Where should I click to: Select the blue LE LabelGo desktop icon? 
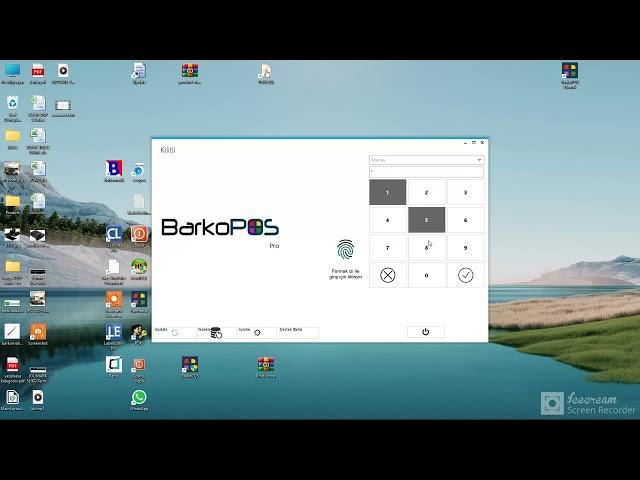click(x=114, y=336)
